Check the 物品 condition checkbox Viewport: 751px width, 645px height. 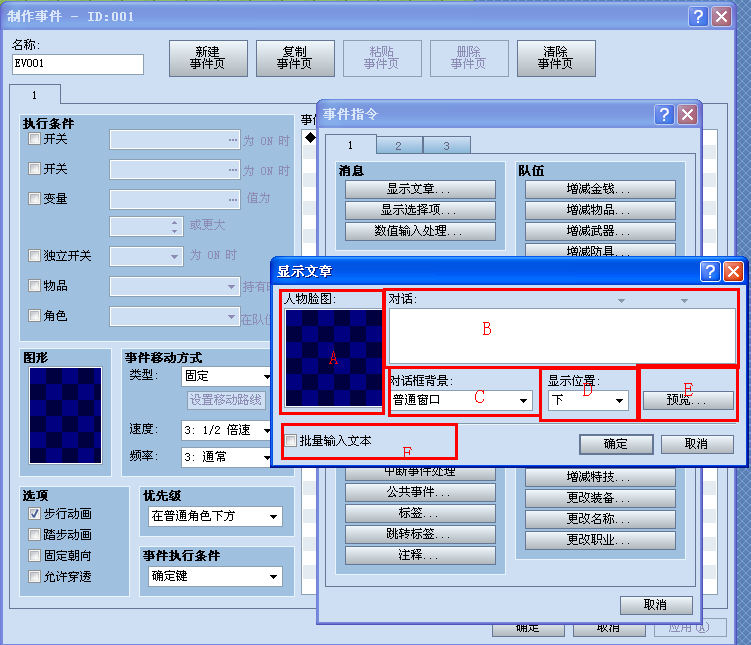point(34,286)
